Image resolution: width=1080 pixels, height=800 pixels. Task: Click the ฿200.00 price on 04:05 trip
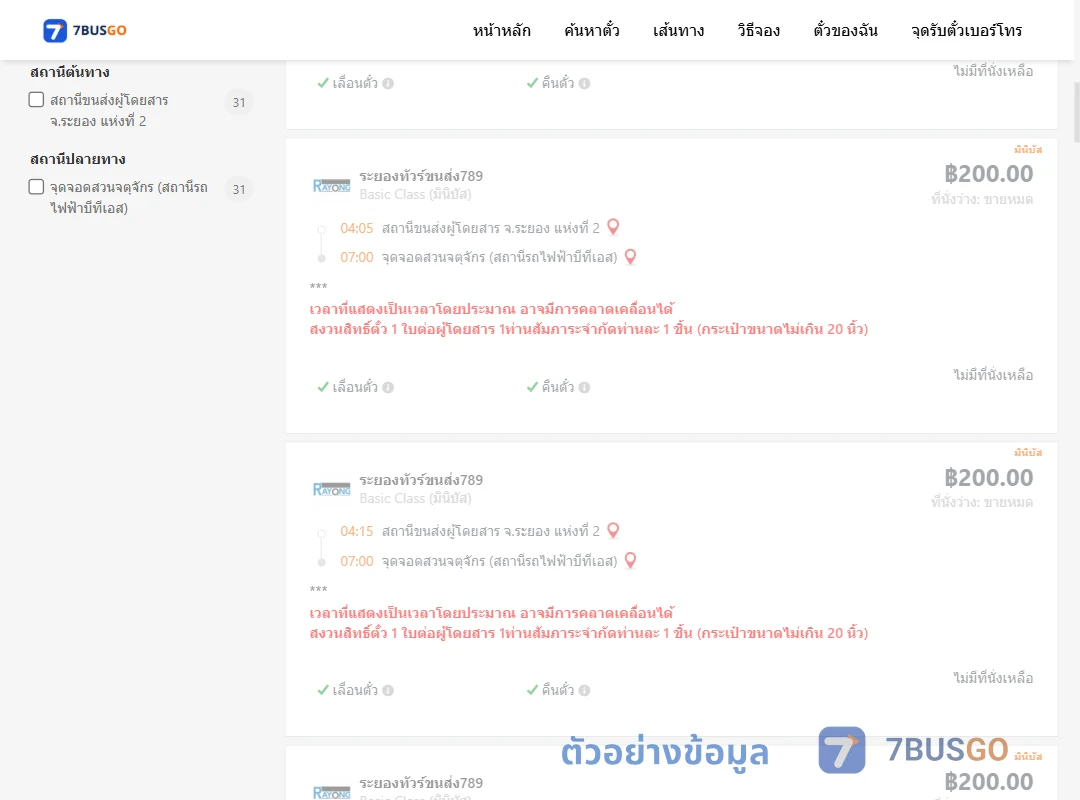(988, 174)
